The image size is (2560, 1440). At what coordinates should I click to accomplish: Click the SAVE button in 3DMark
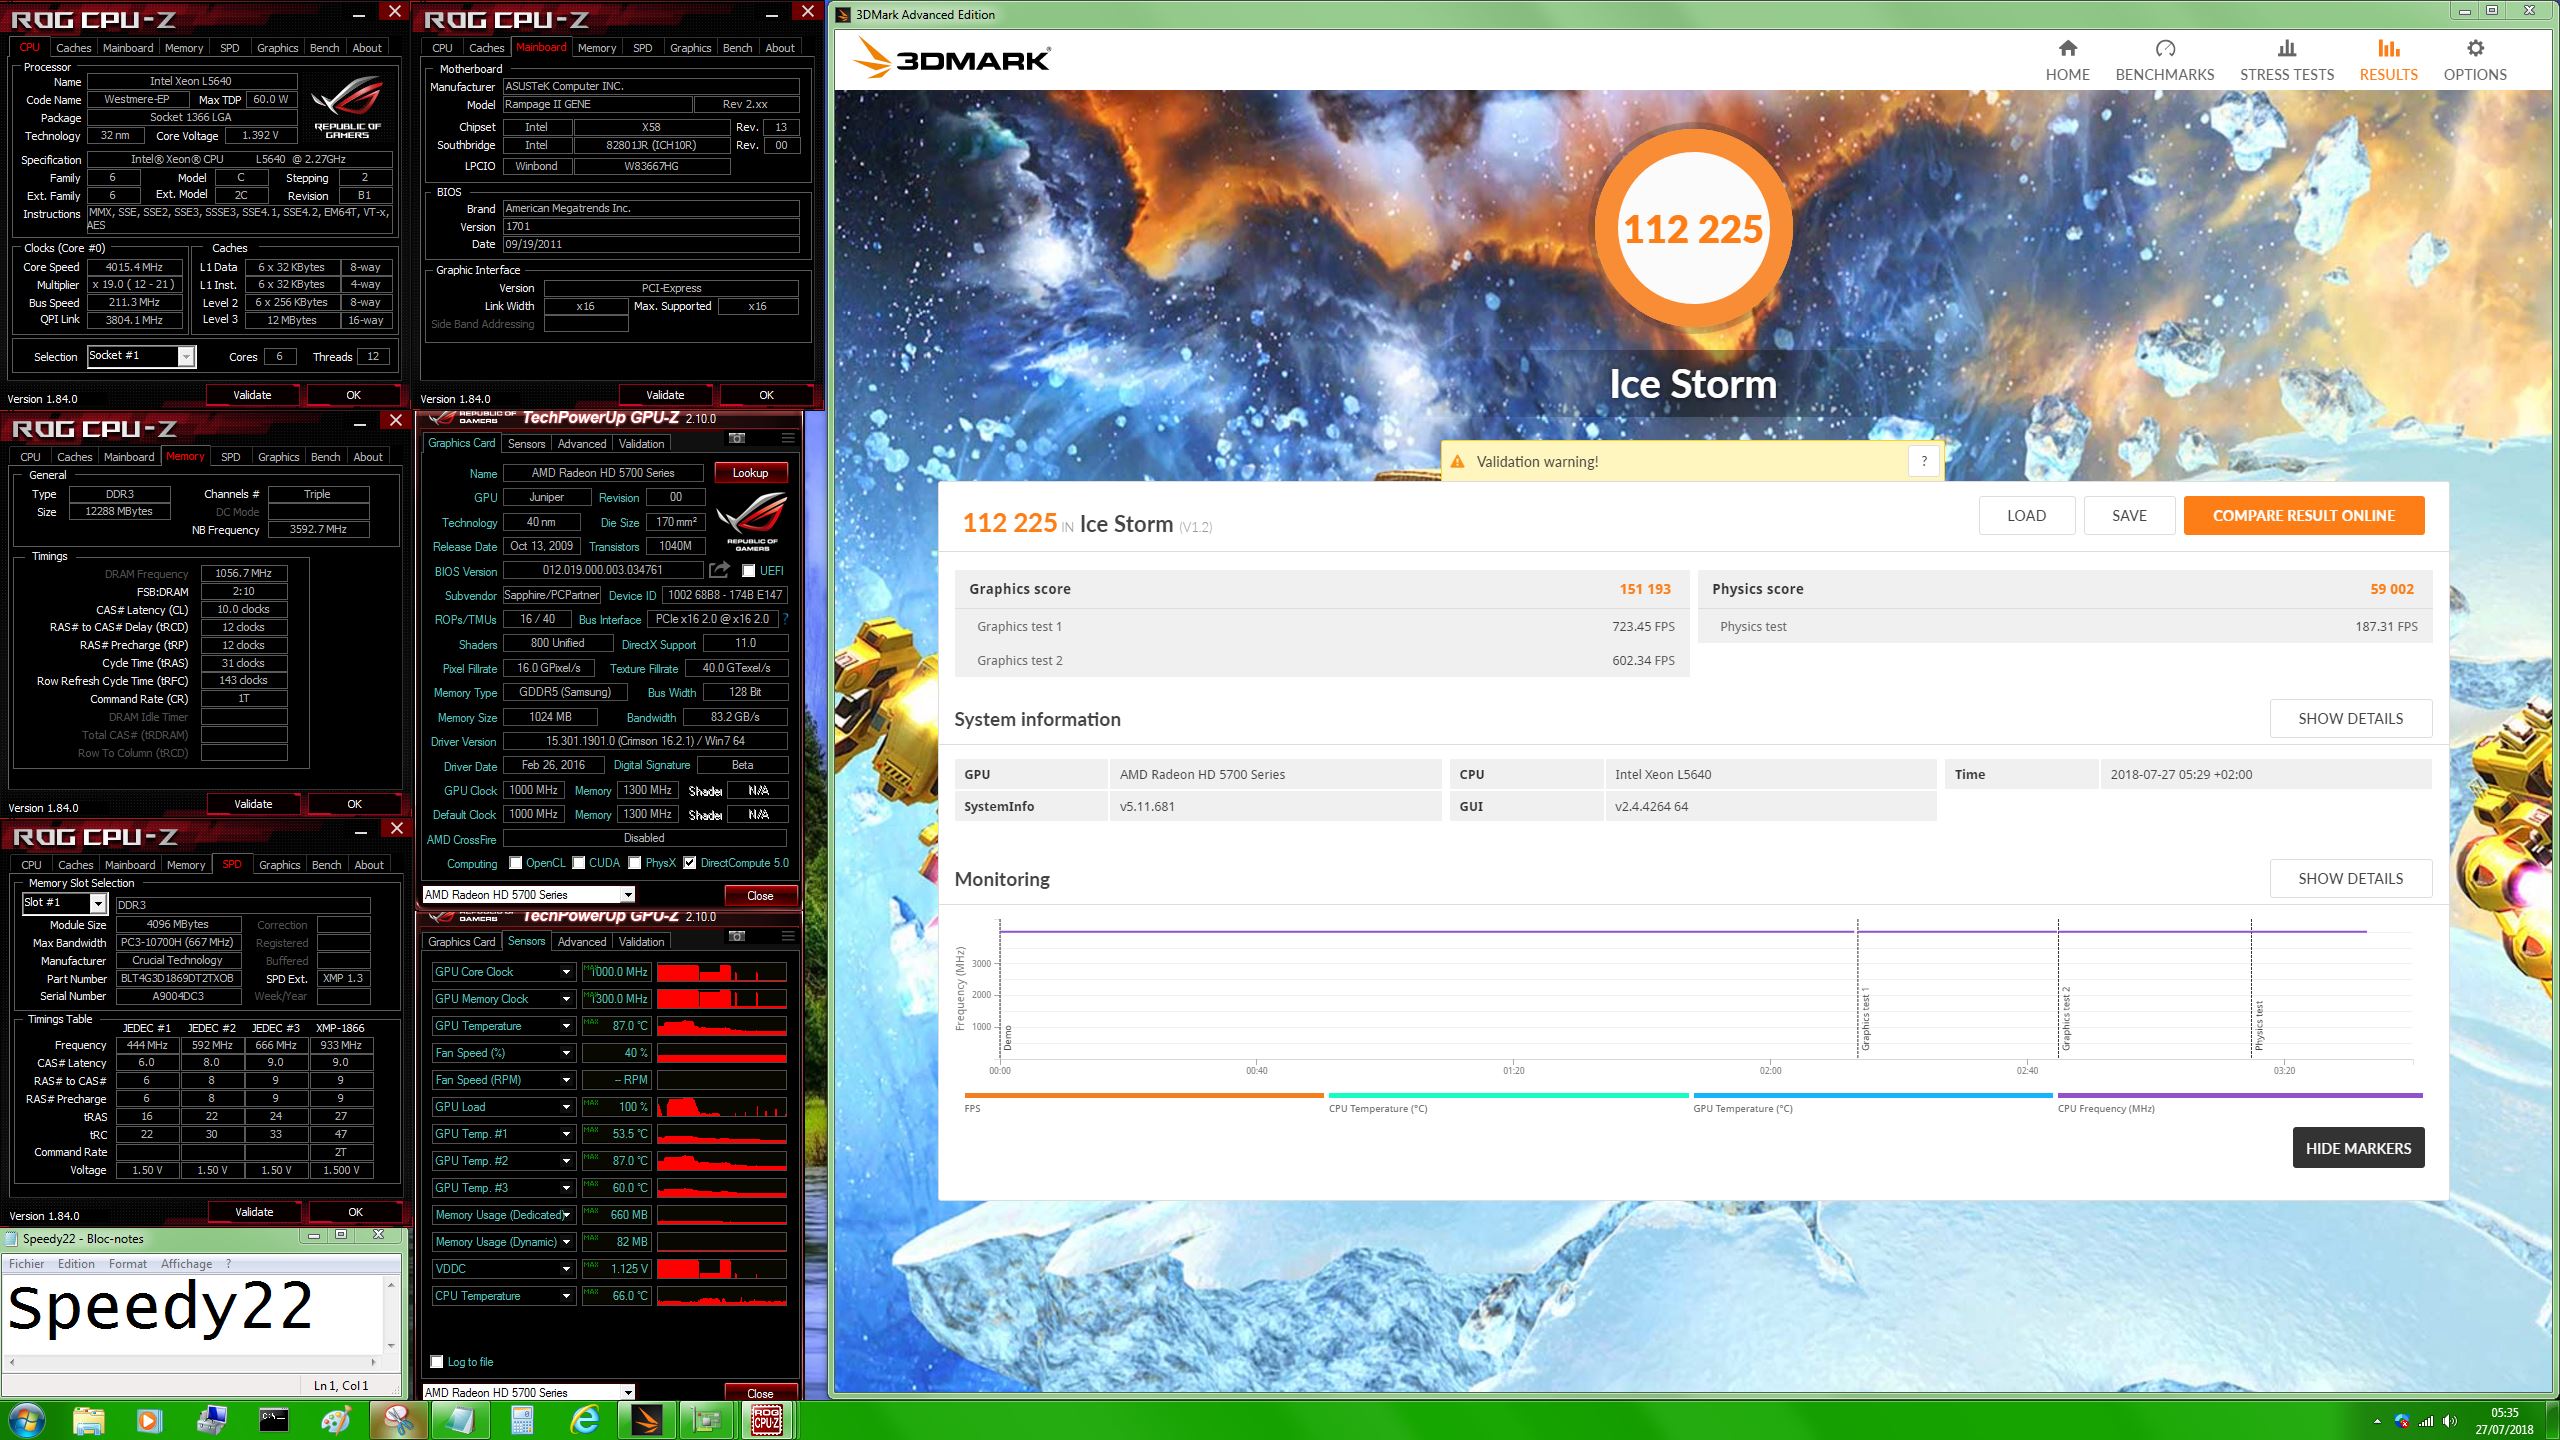2129,516
